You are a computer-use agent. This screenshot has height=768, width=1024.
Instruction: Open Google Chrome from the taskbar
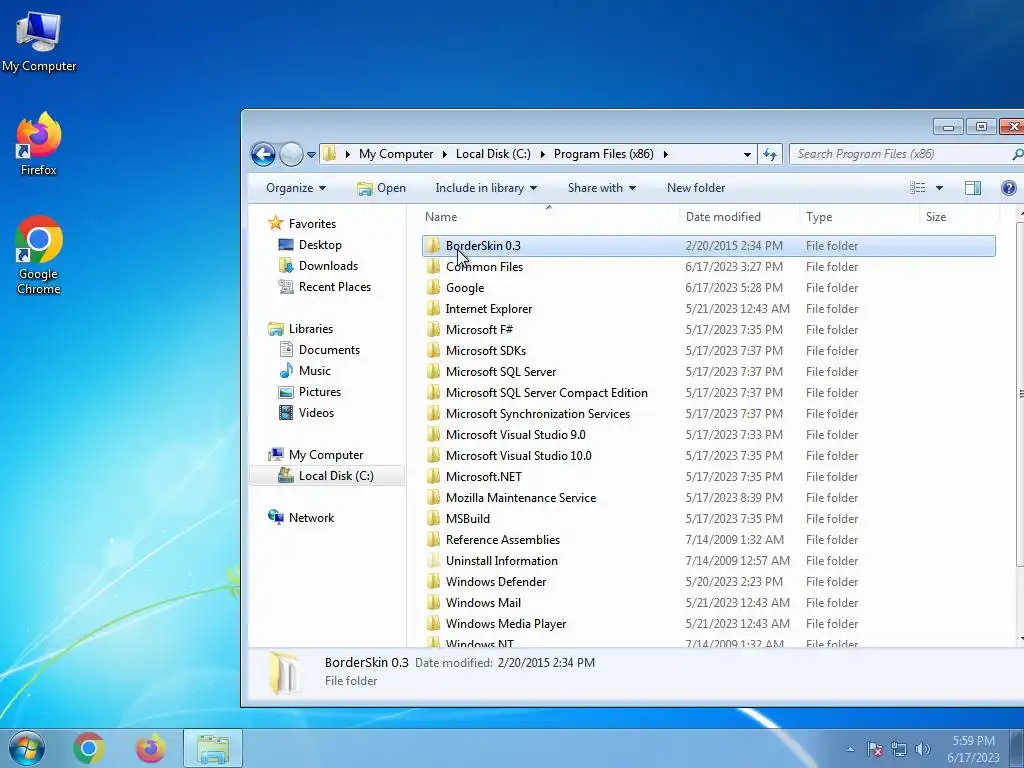coord(89,748)
